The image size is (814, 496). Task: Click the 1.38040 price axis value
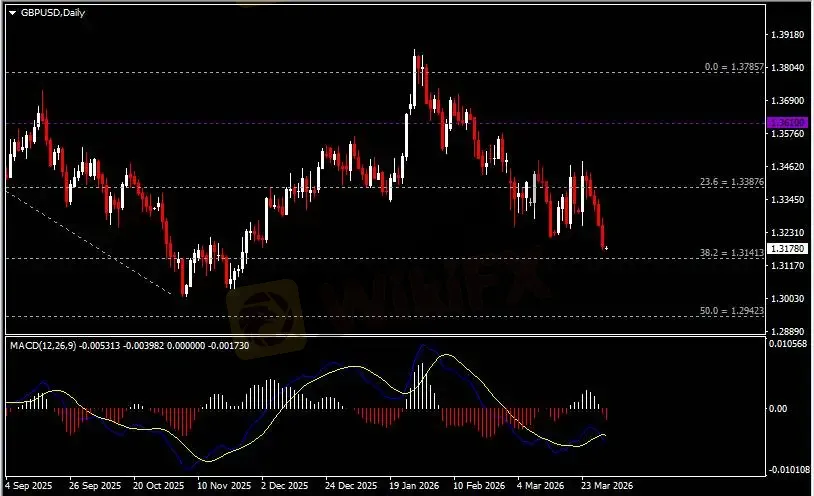[788, 68]
